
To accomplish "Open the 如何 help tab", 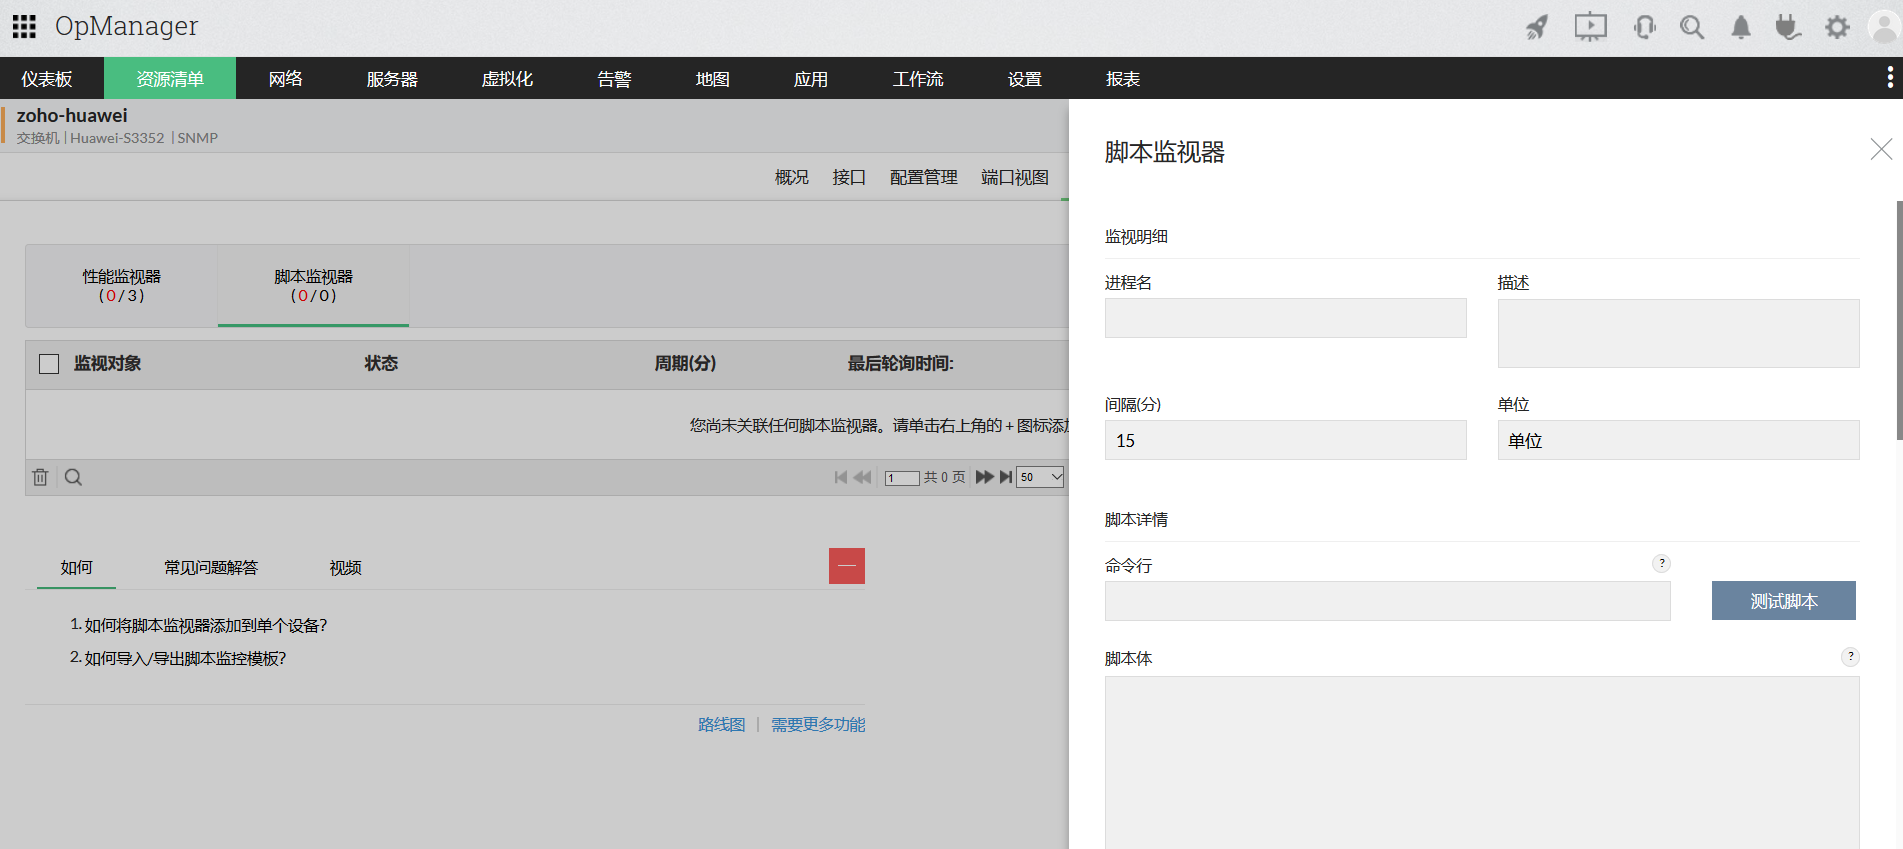I will tap(76, 567).
